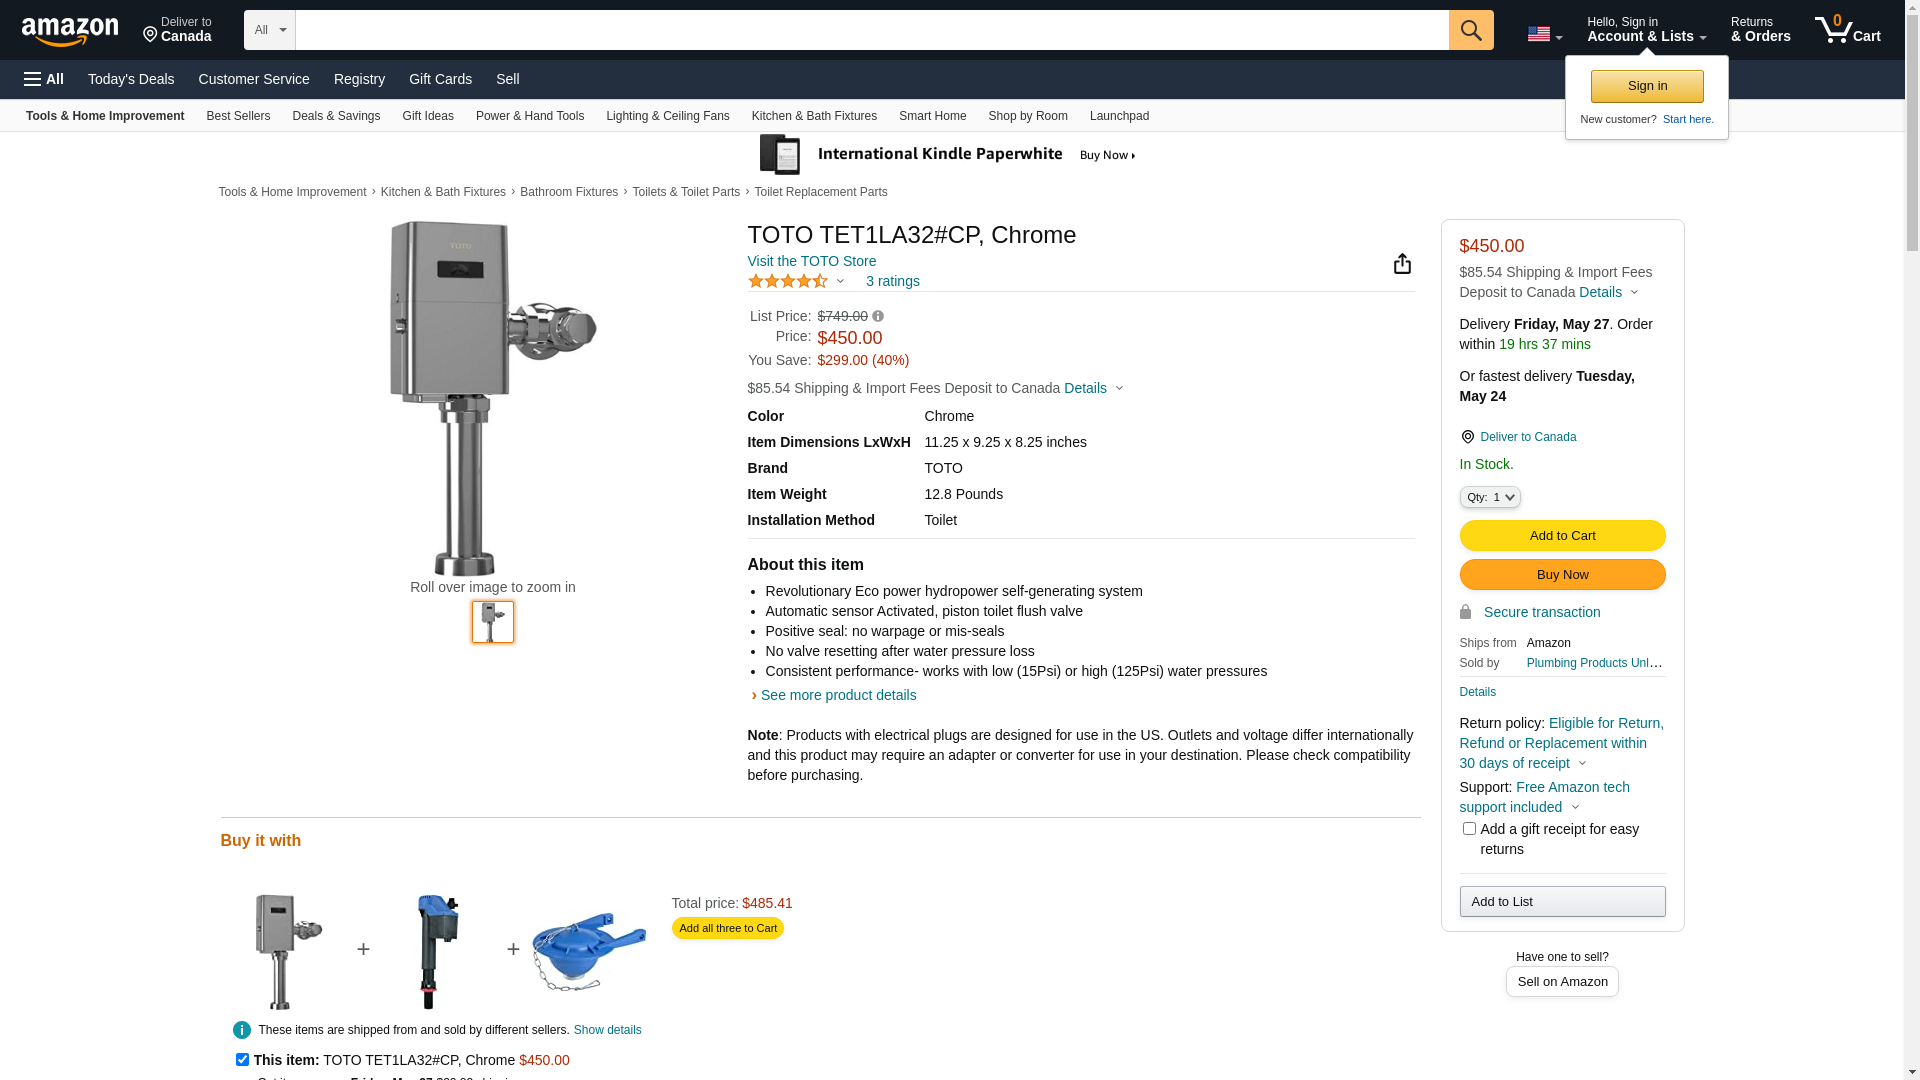Visit the TOTO Store link
1920x1080 pixels.
811,261
